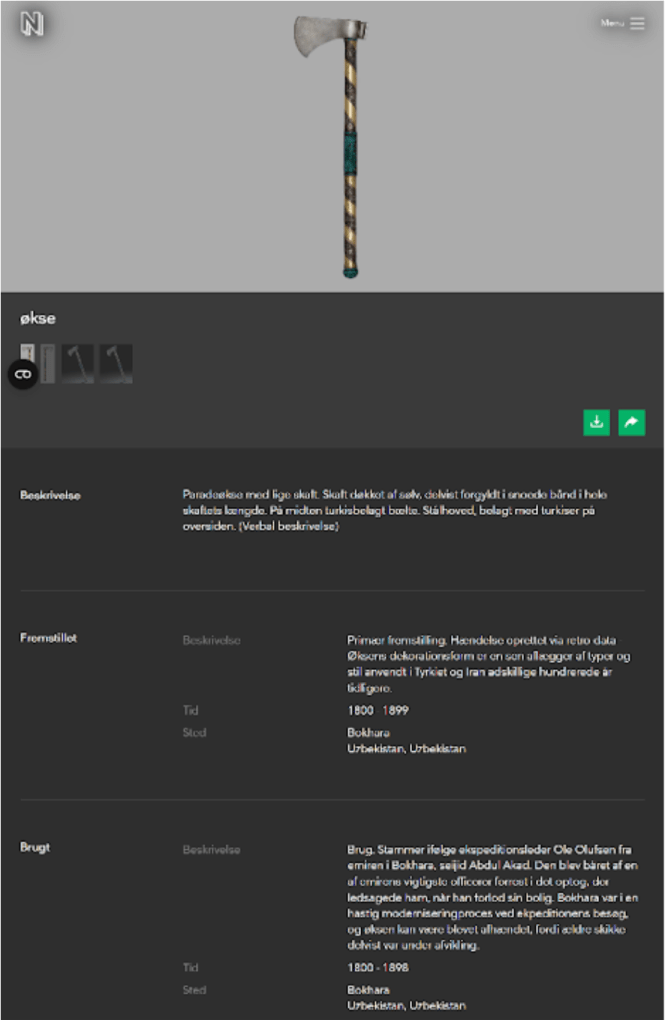Viewport: 665px width, 1023px height.
Task: Click "Bokhara" in the Brugt section
Action: point(368,990)
